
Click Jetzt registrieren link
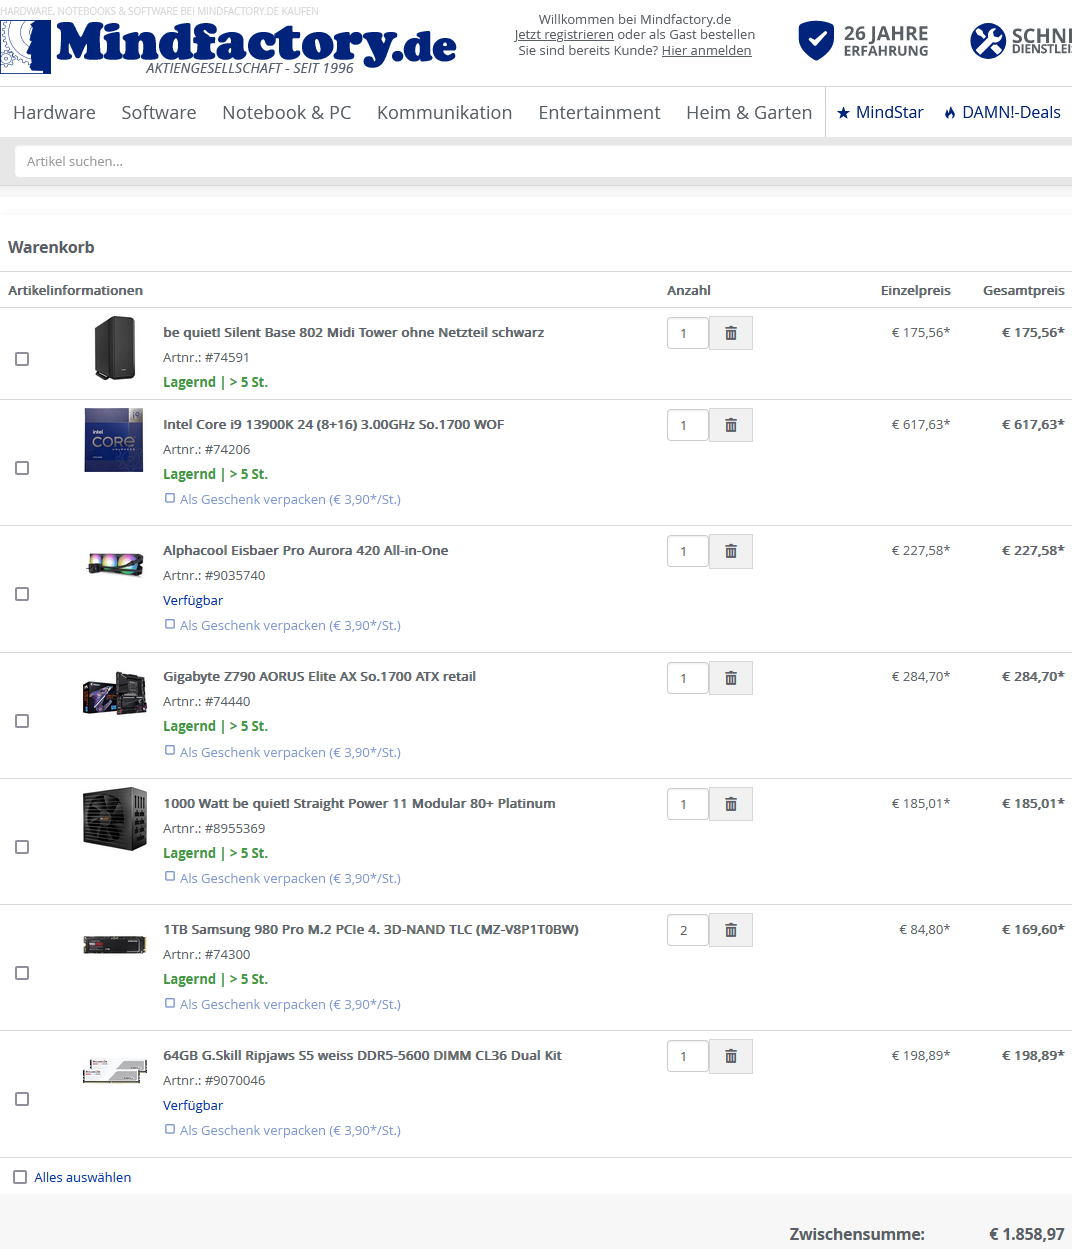pyautogui.click(x=564, y=35)
